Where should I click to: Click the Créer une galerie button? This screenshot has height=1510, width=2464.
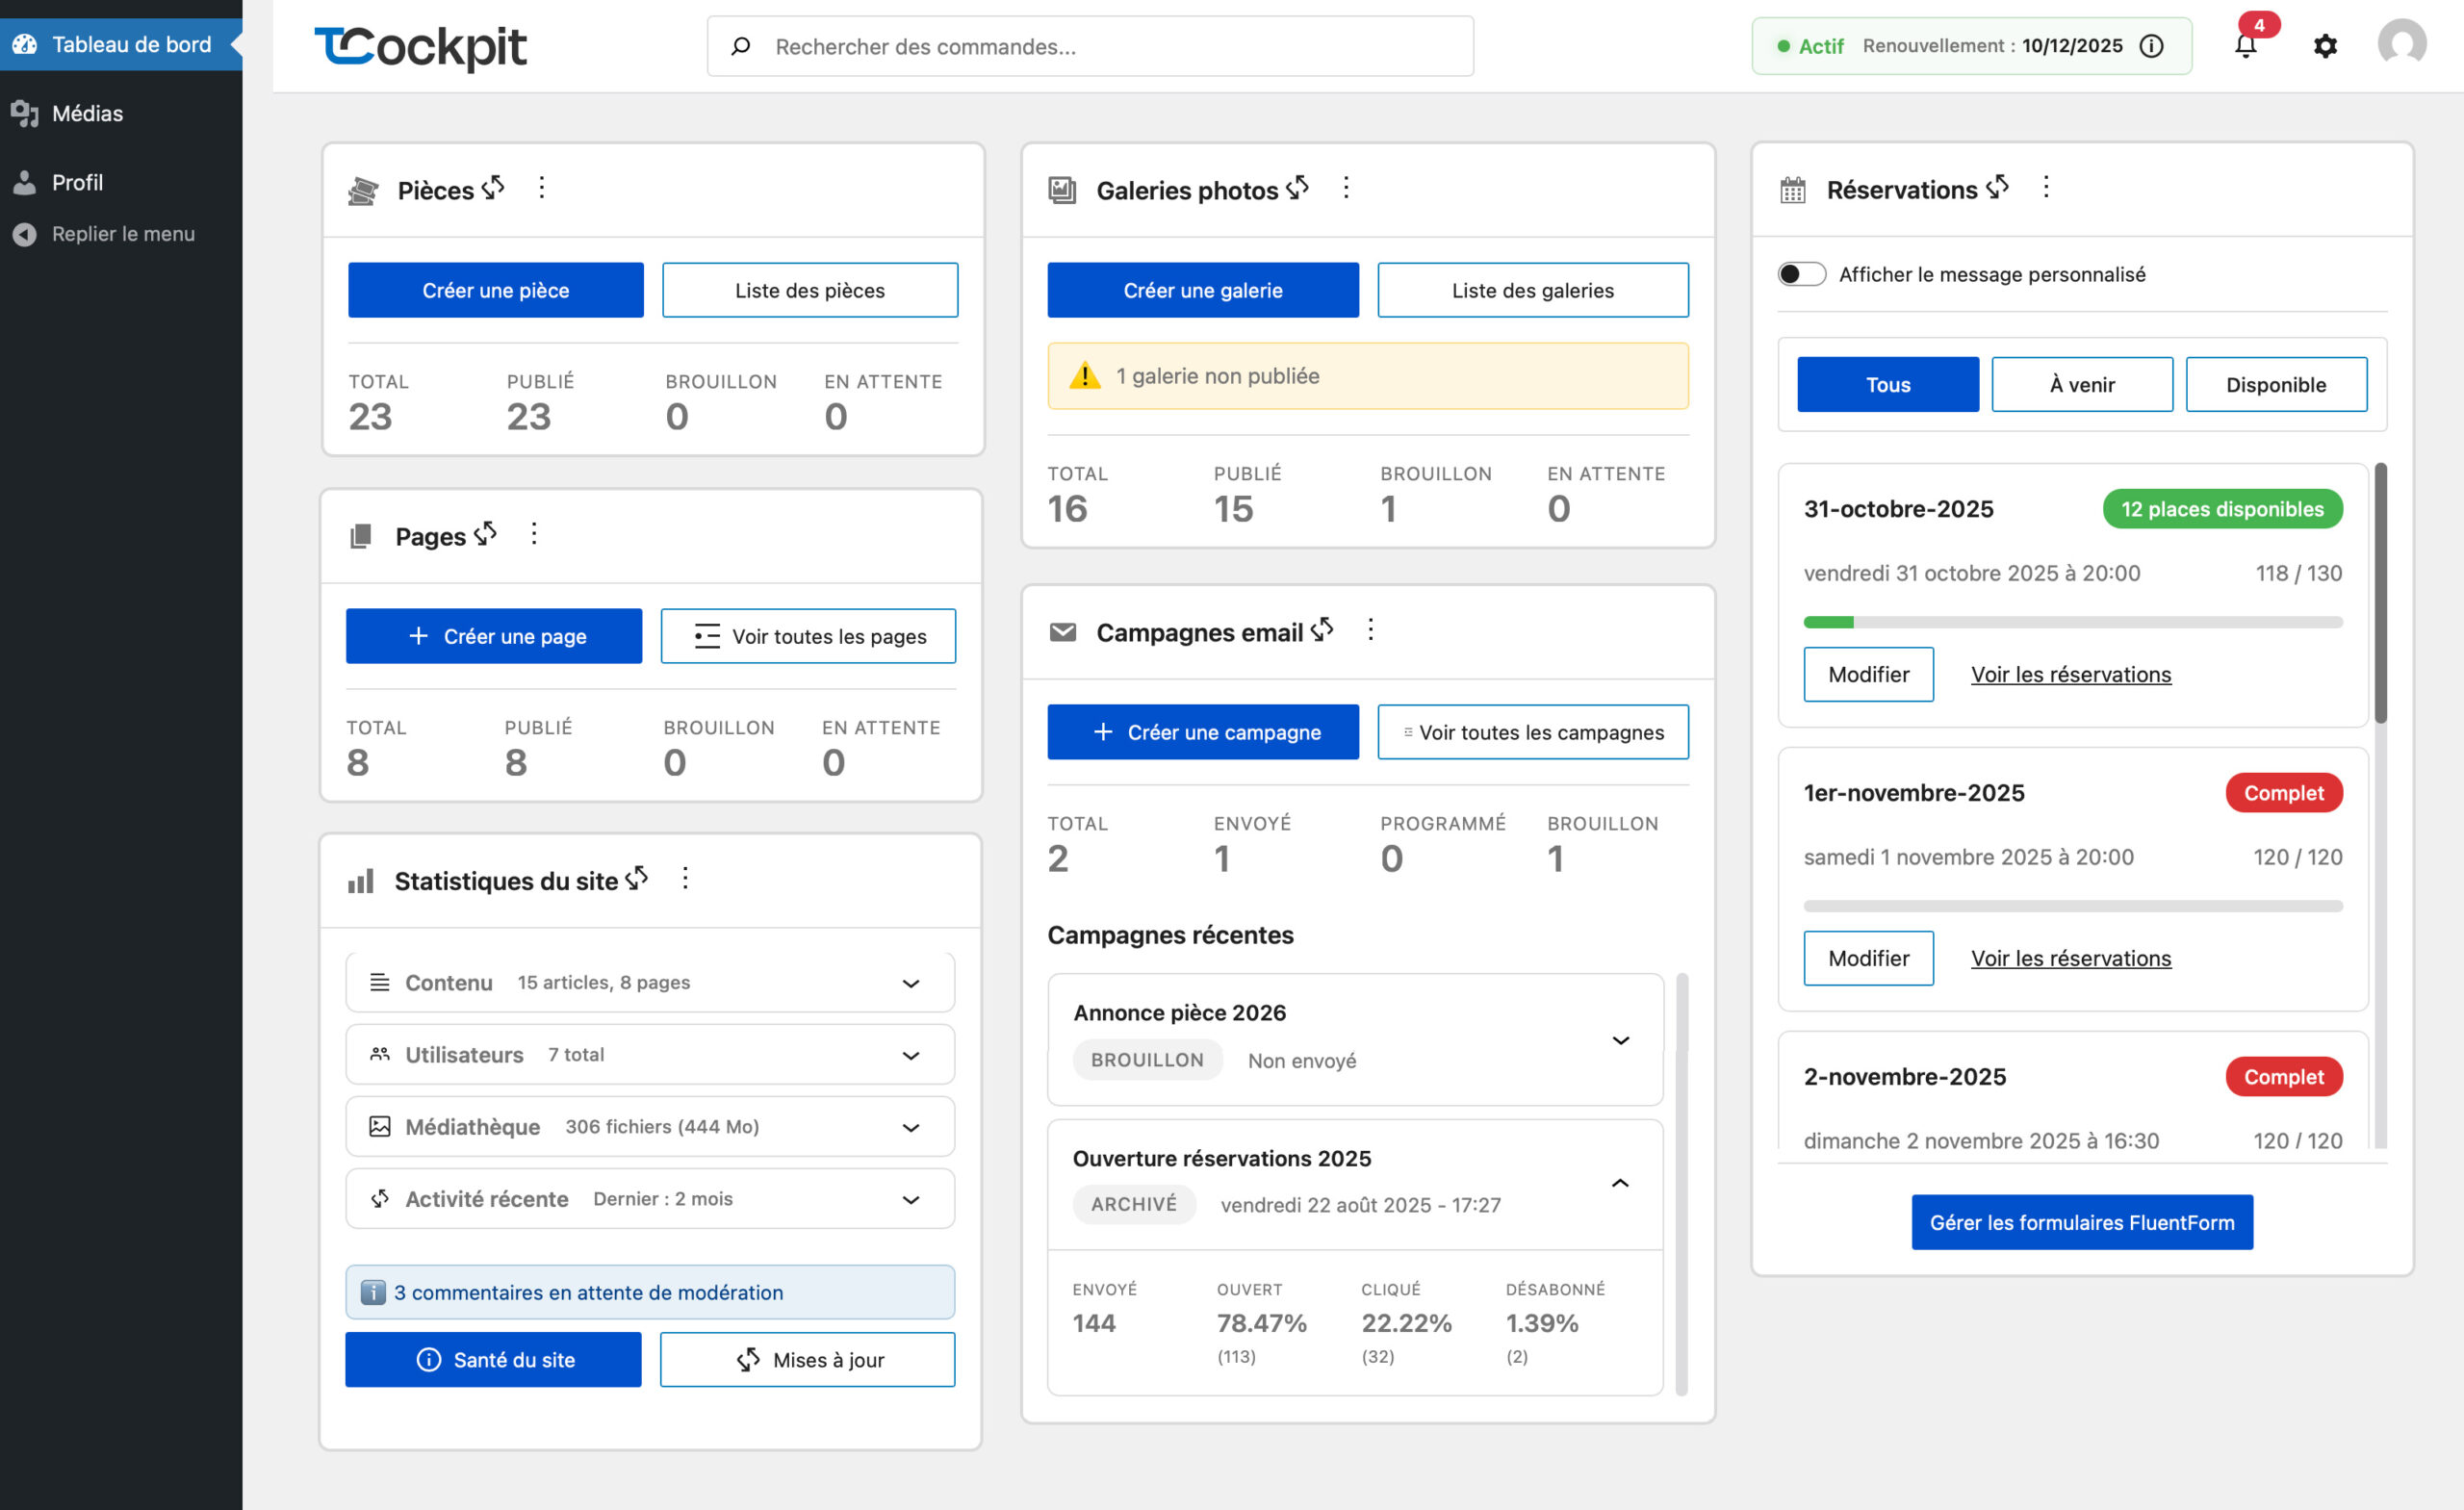[1203, 290]
